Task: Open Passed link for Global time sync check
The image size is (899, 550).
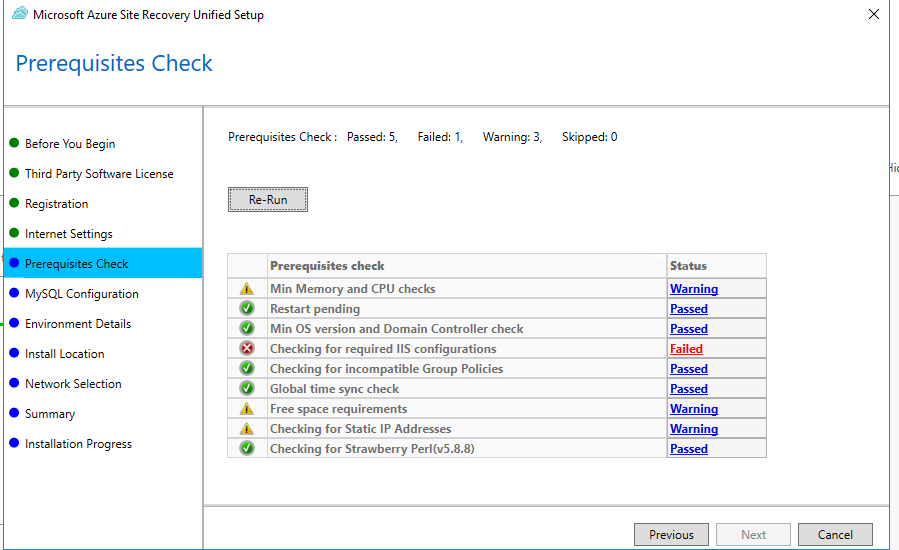Action: click(x=689, y=389)
